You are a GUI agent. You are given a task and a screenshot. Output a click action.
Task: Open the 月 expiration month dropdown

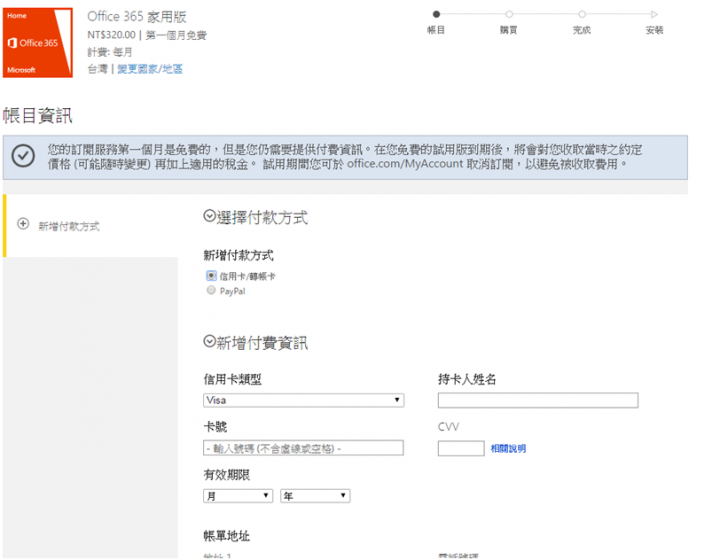tap(238, 496)
